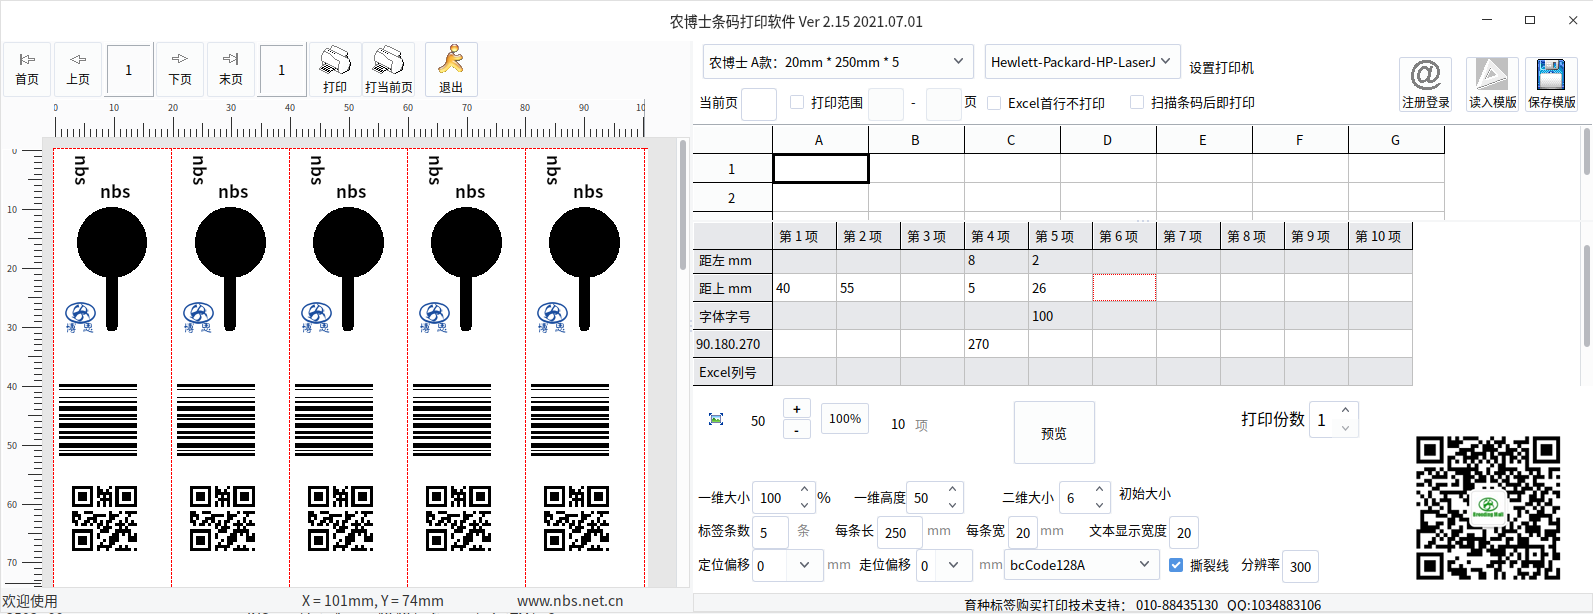
Task: Click the 第 1 项 column header
Action: click(x=805, y=236)
